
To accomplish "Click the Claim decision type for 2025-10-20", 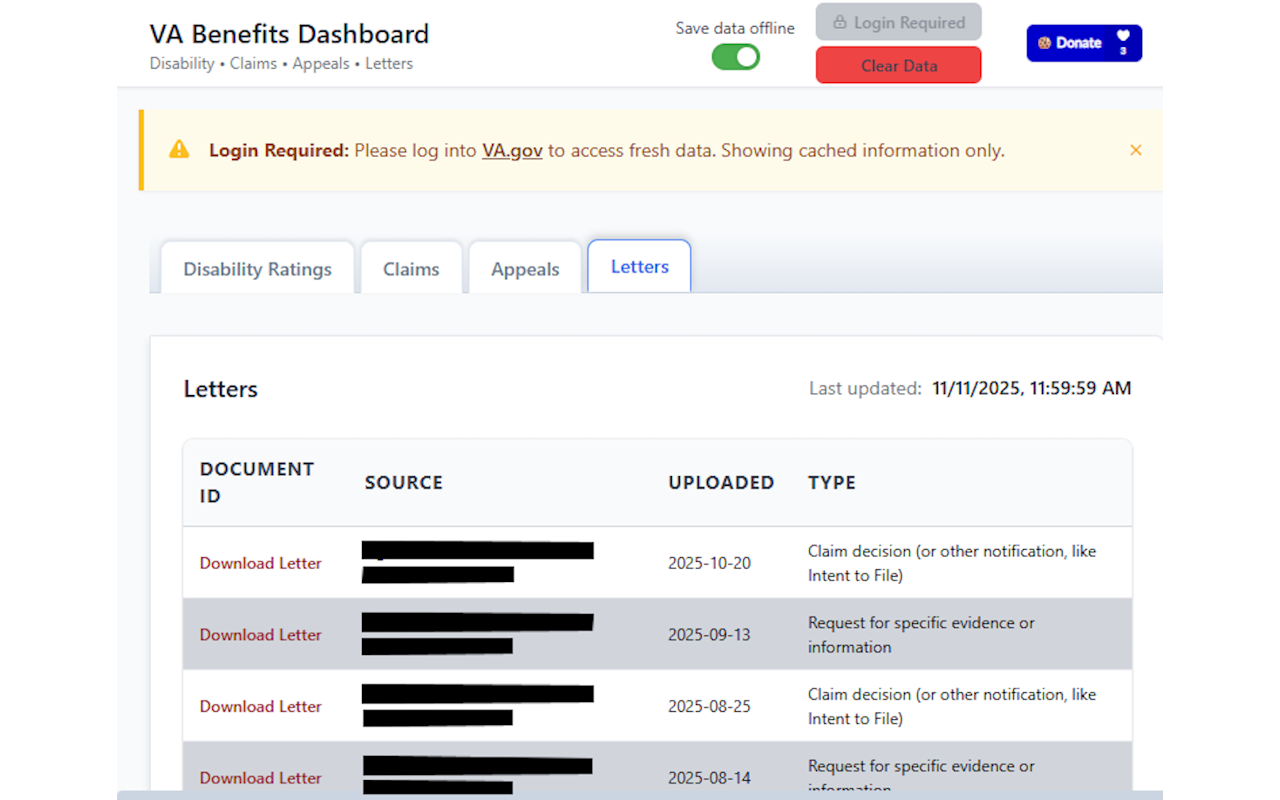I will pos(952,563).
